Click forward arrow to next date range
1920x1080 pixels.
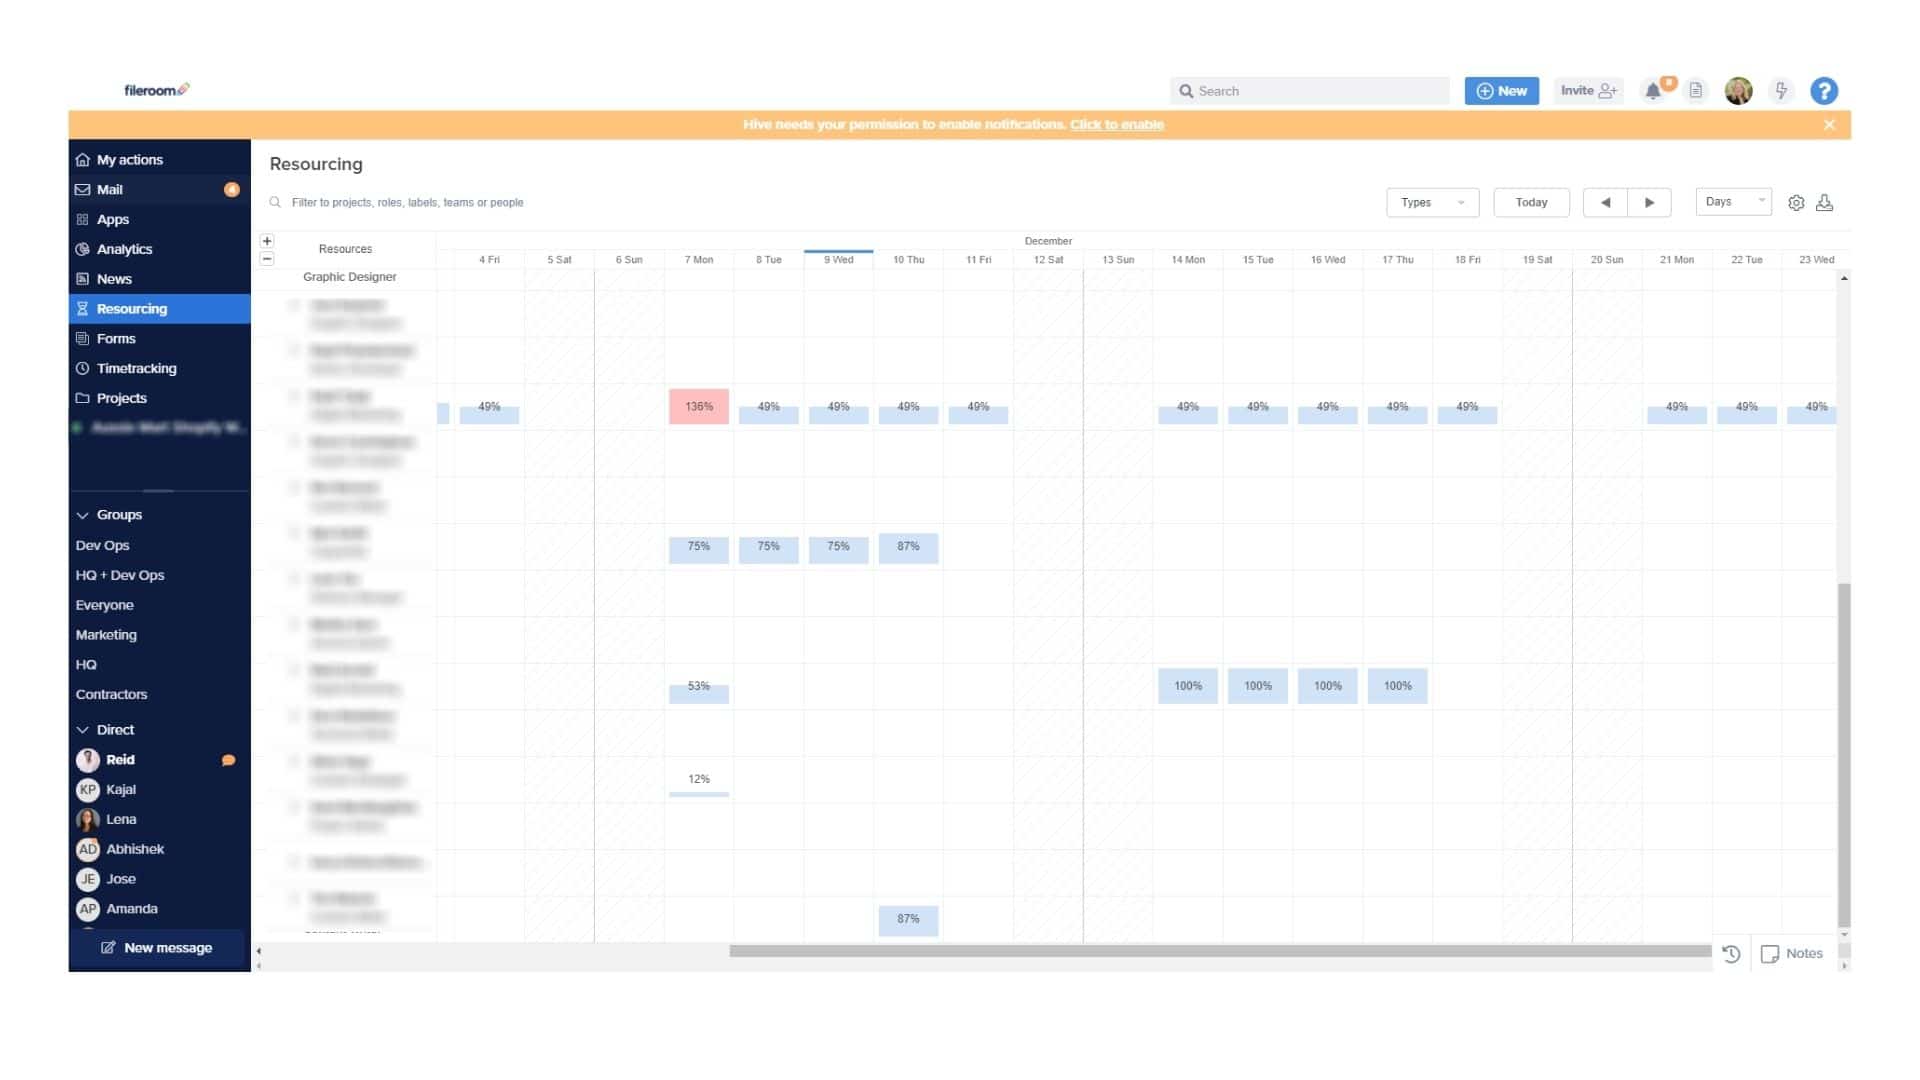[1650, 202]
